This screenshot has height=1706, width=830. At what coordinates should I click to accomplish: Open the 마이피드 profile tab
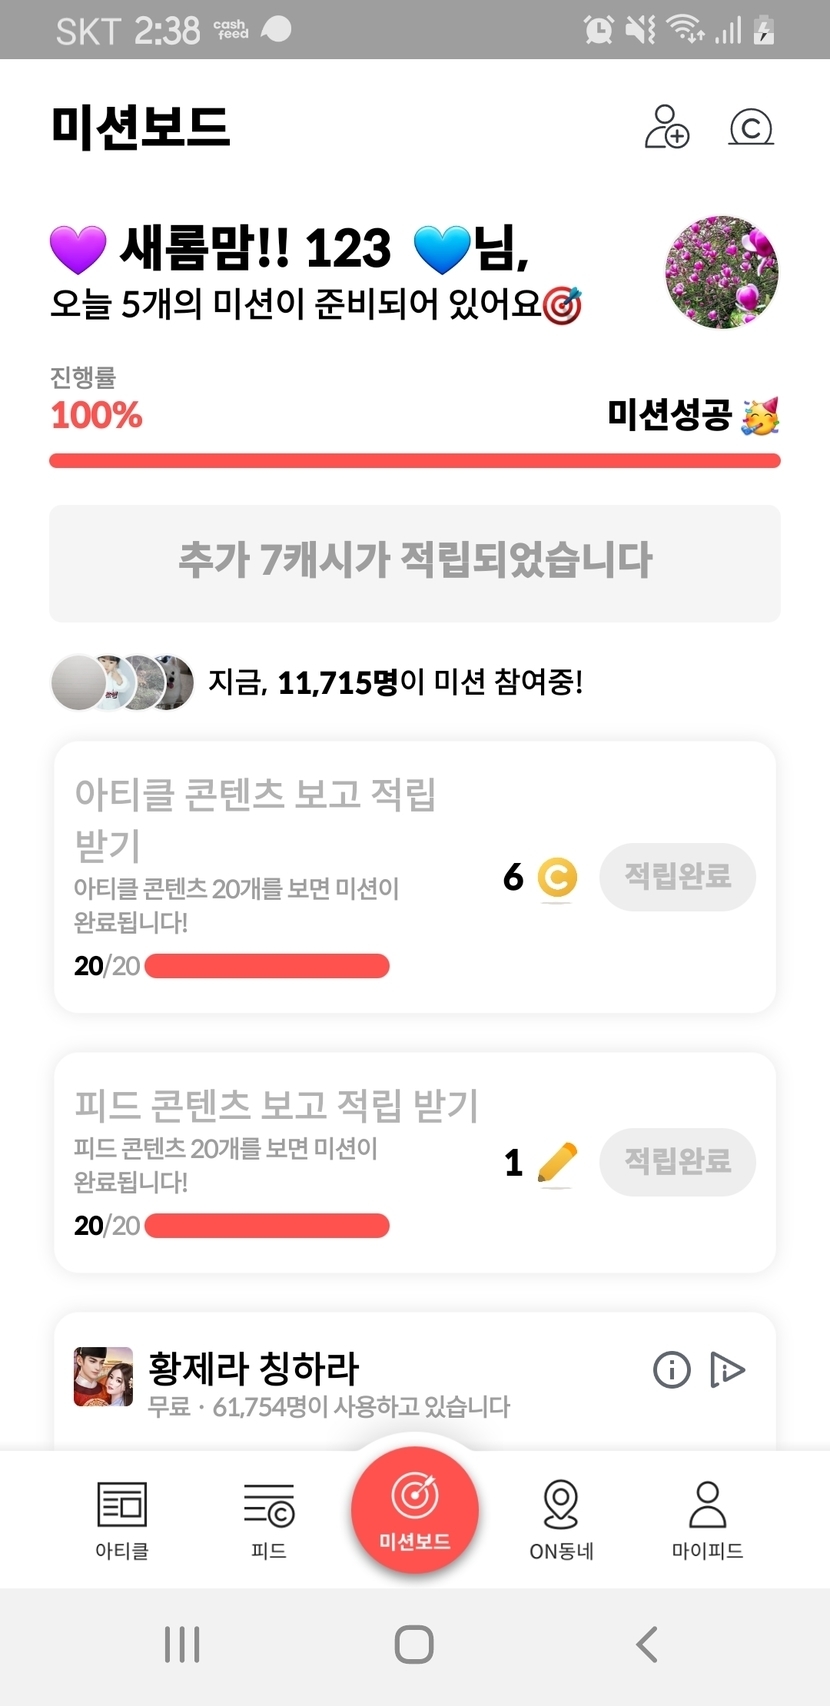pos(707,1519)
